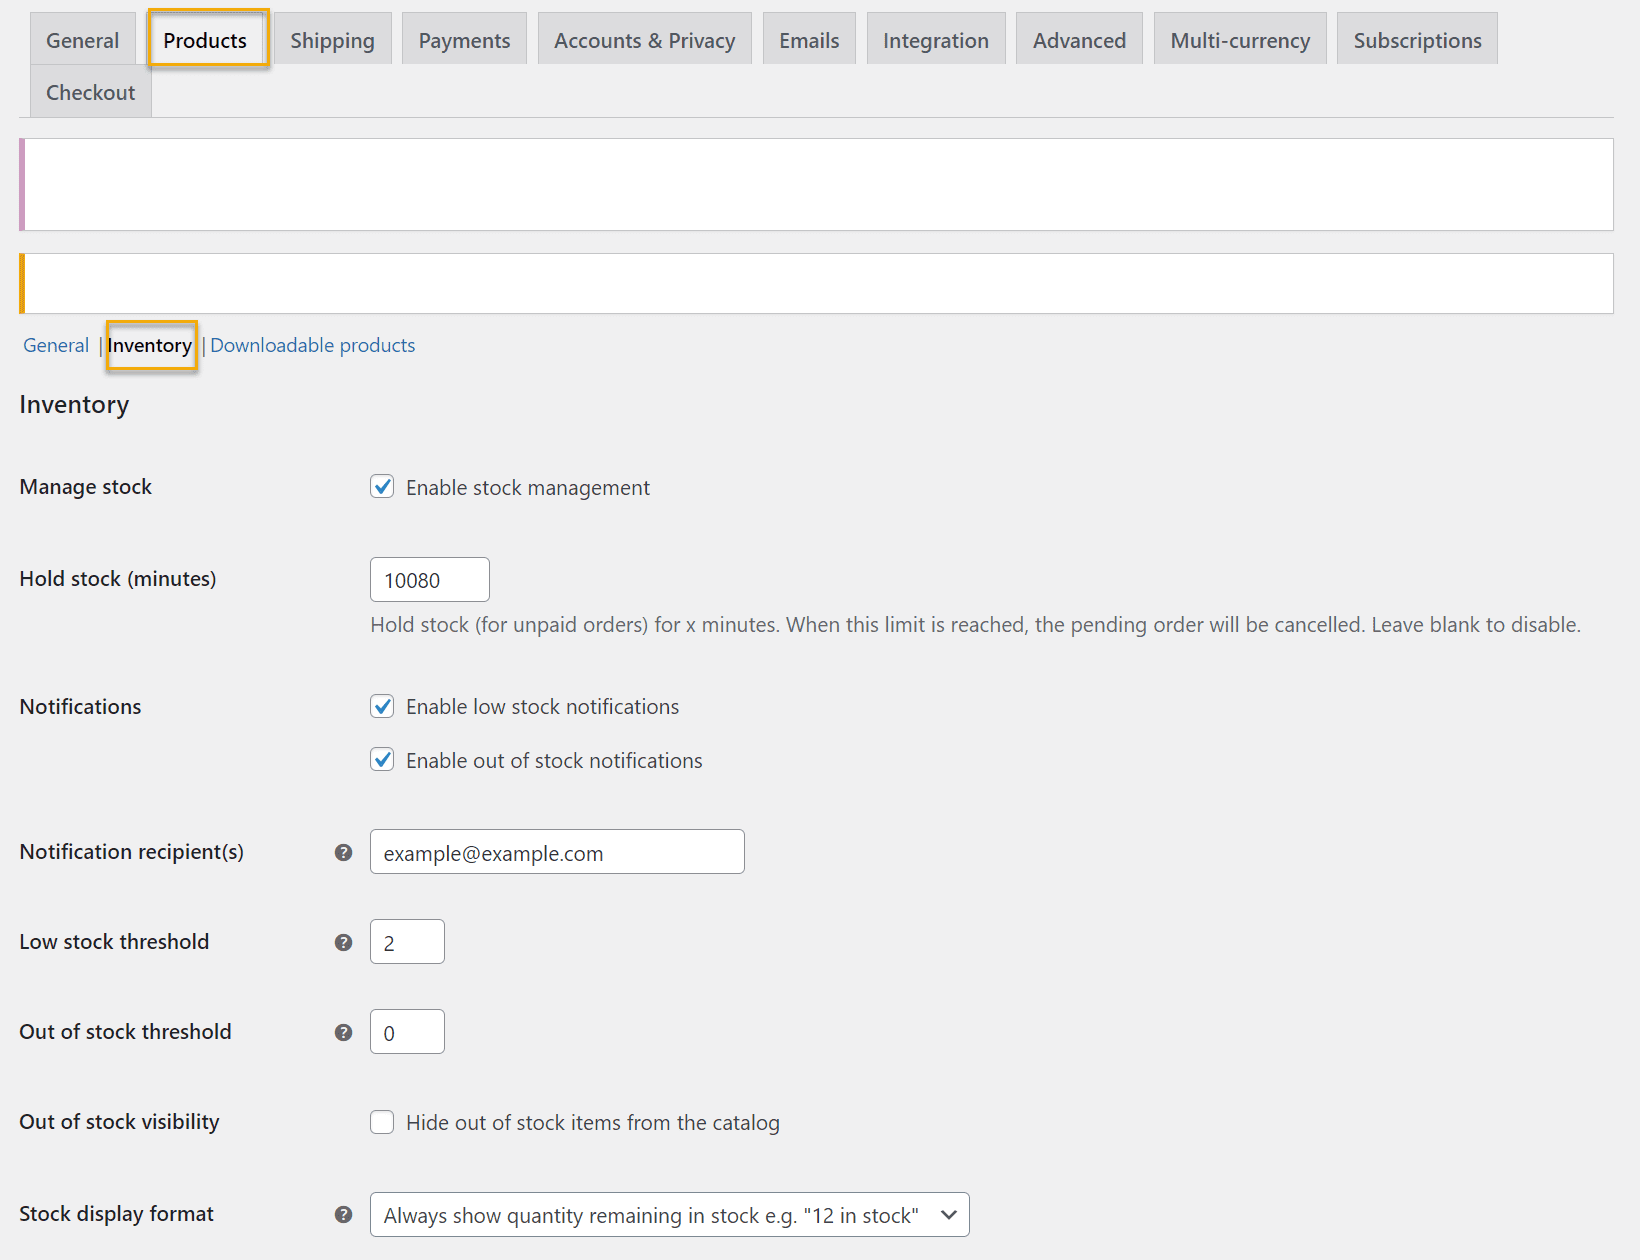Switch to the General settings tab
Viewport: 1640px width, 1260px height.
(82, 40)
